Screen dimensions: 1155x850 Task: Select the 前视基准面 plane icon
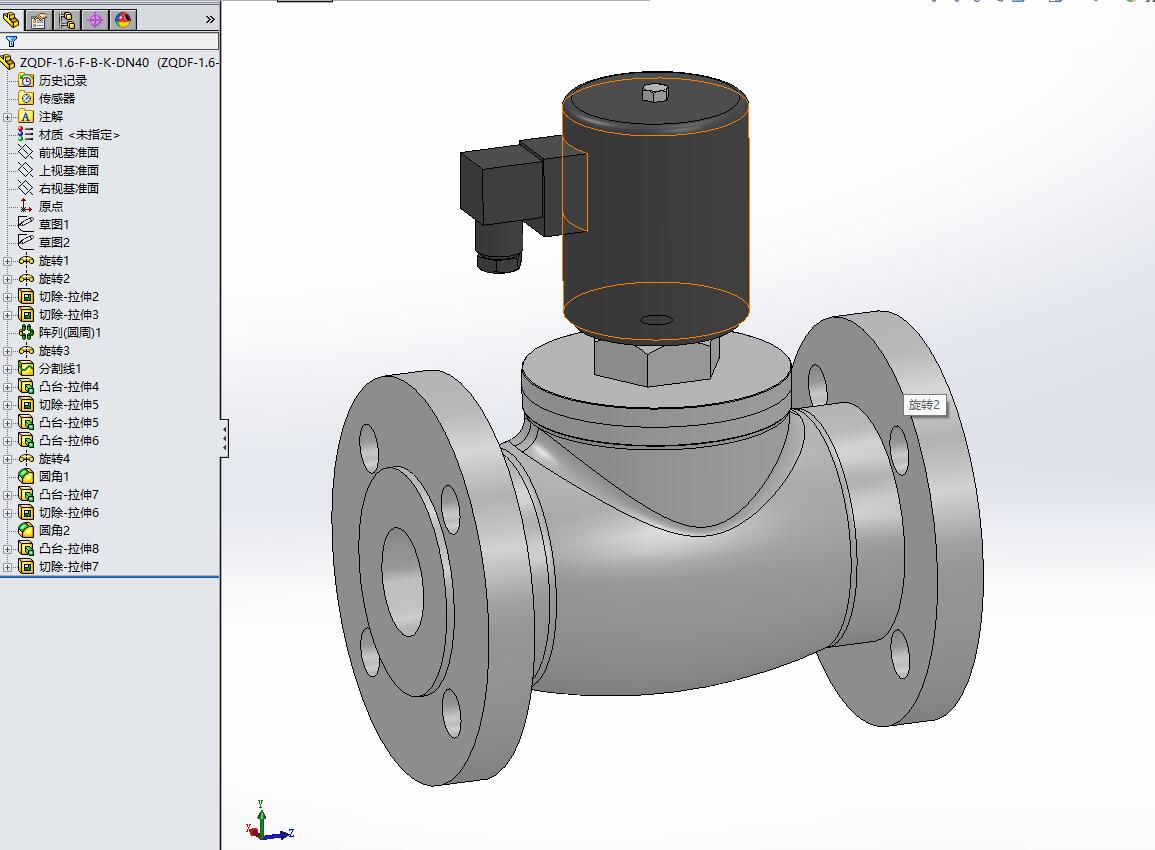point(26,152)
